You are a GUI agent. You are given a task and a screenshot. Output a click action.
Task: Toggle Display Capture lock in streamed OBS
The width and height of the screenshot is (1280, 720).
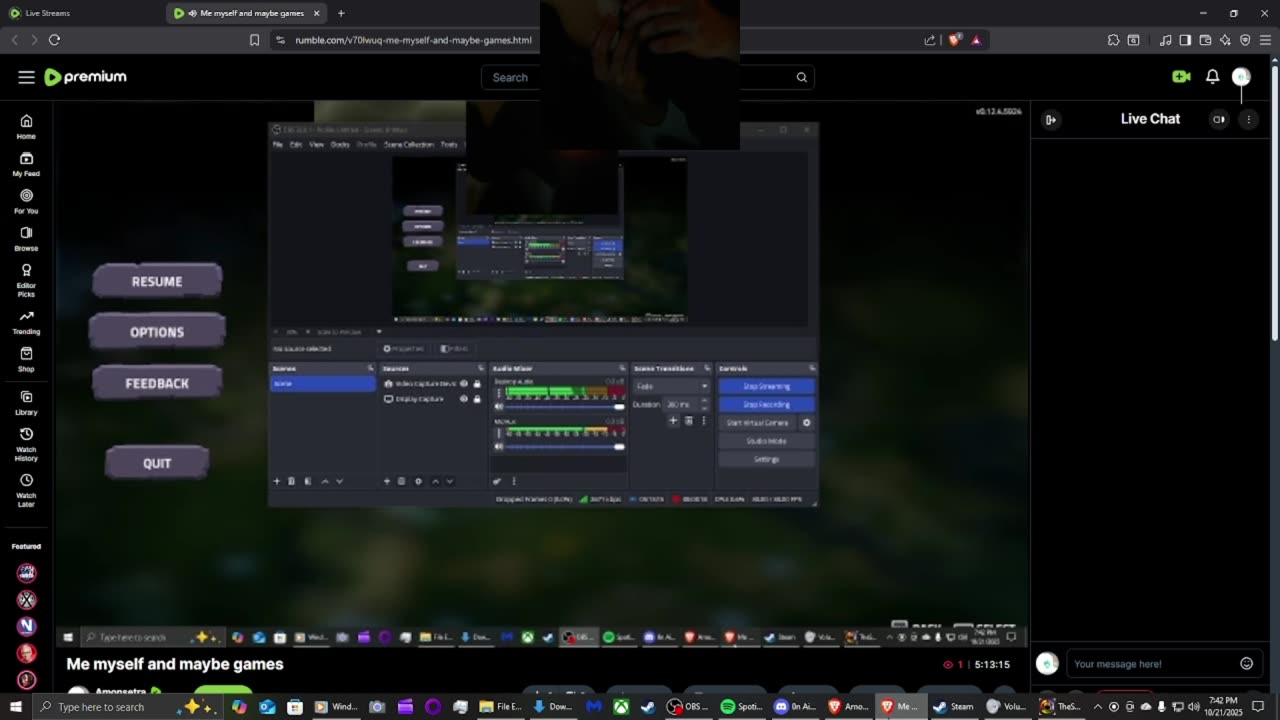click(477, 399)
